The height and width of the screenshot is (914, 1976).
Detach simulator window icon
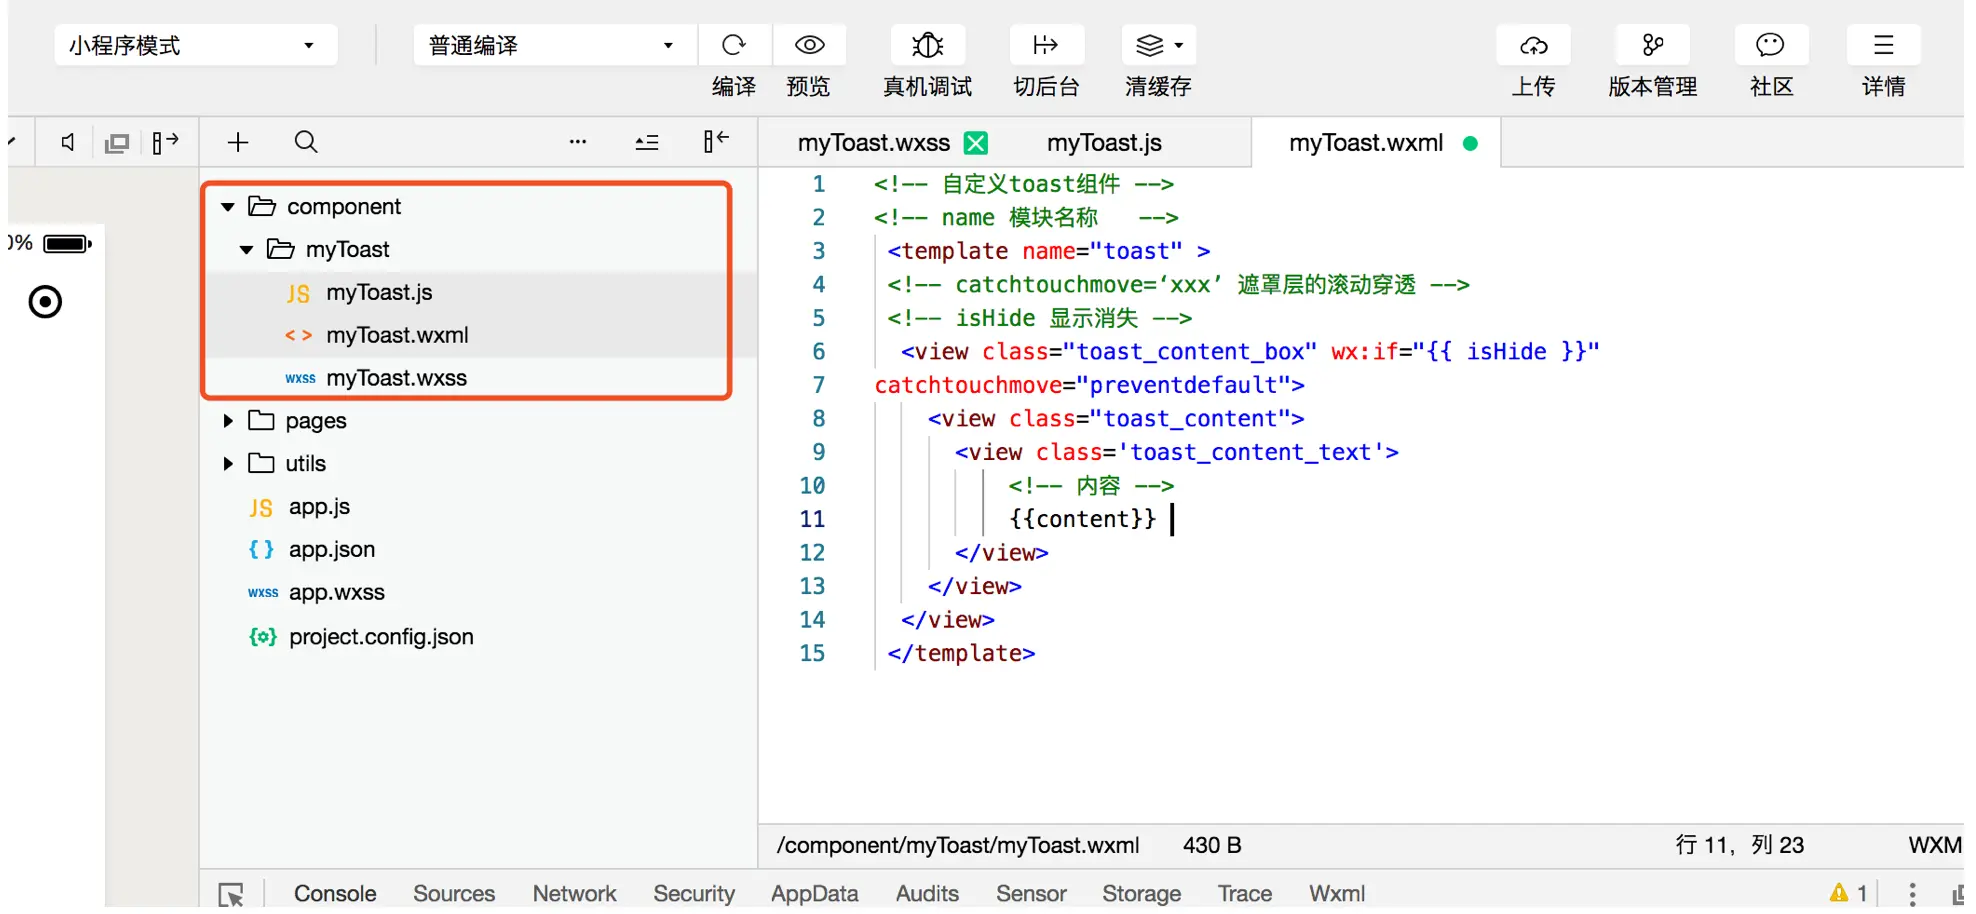click(x=117, y=143)
